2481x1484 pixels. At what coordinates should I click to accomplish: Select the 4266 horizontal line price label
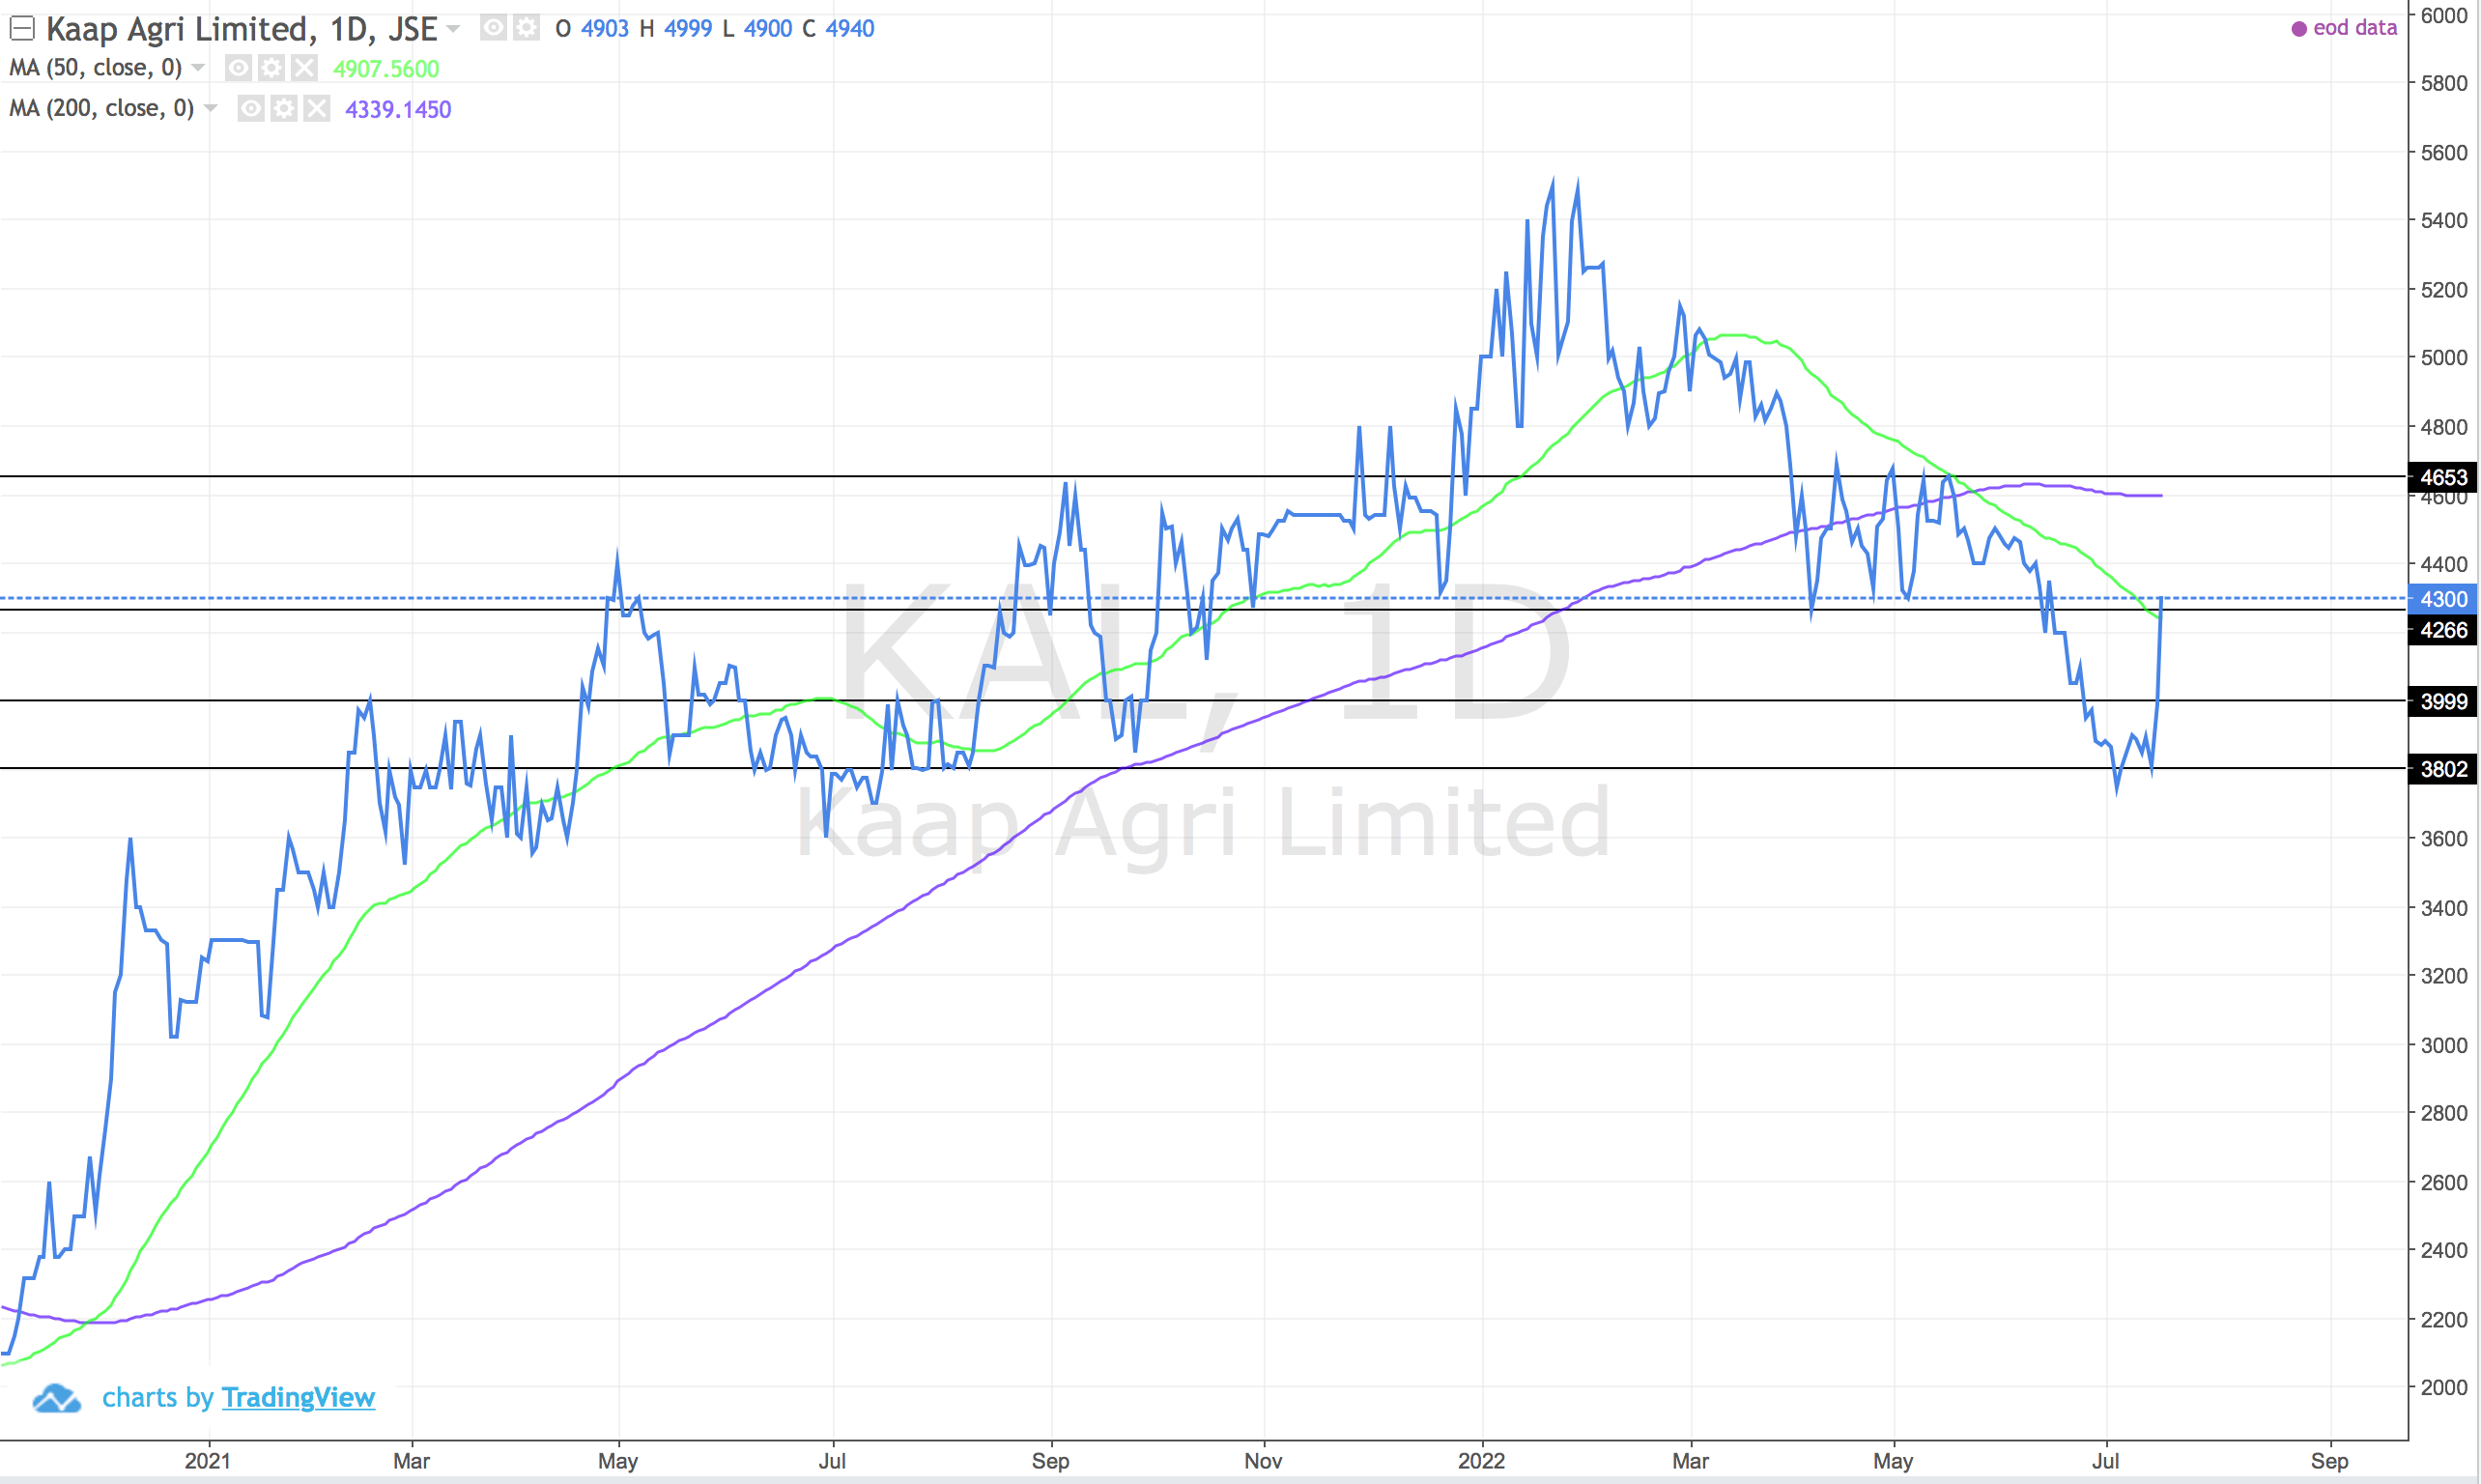[x=2443, y=630]
